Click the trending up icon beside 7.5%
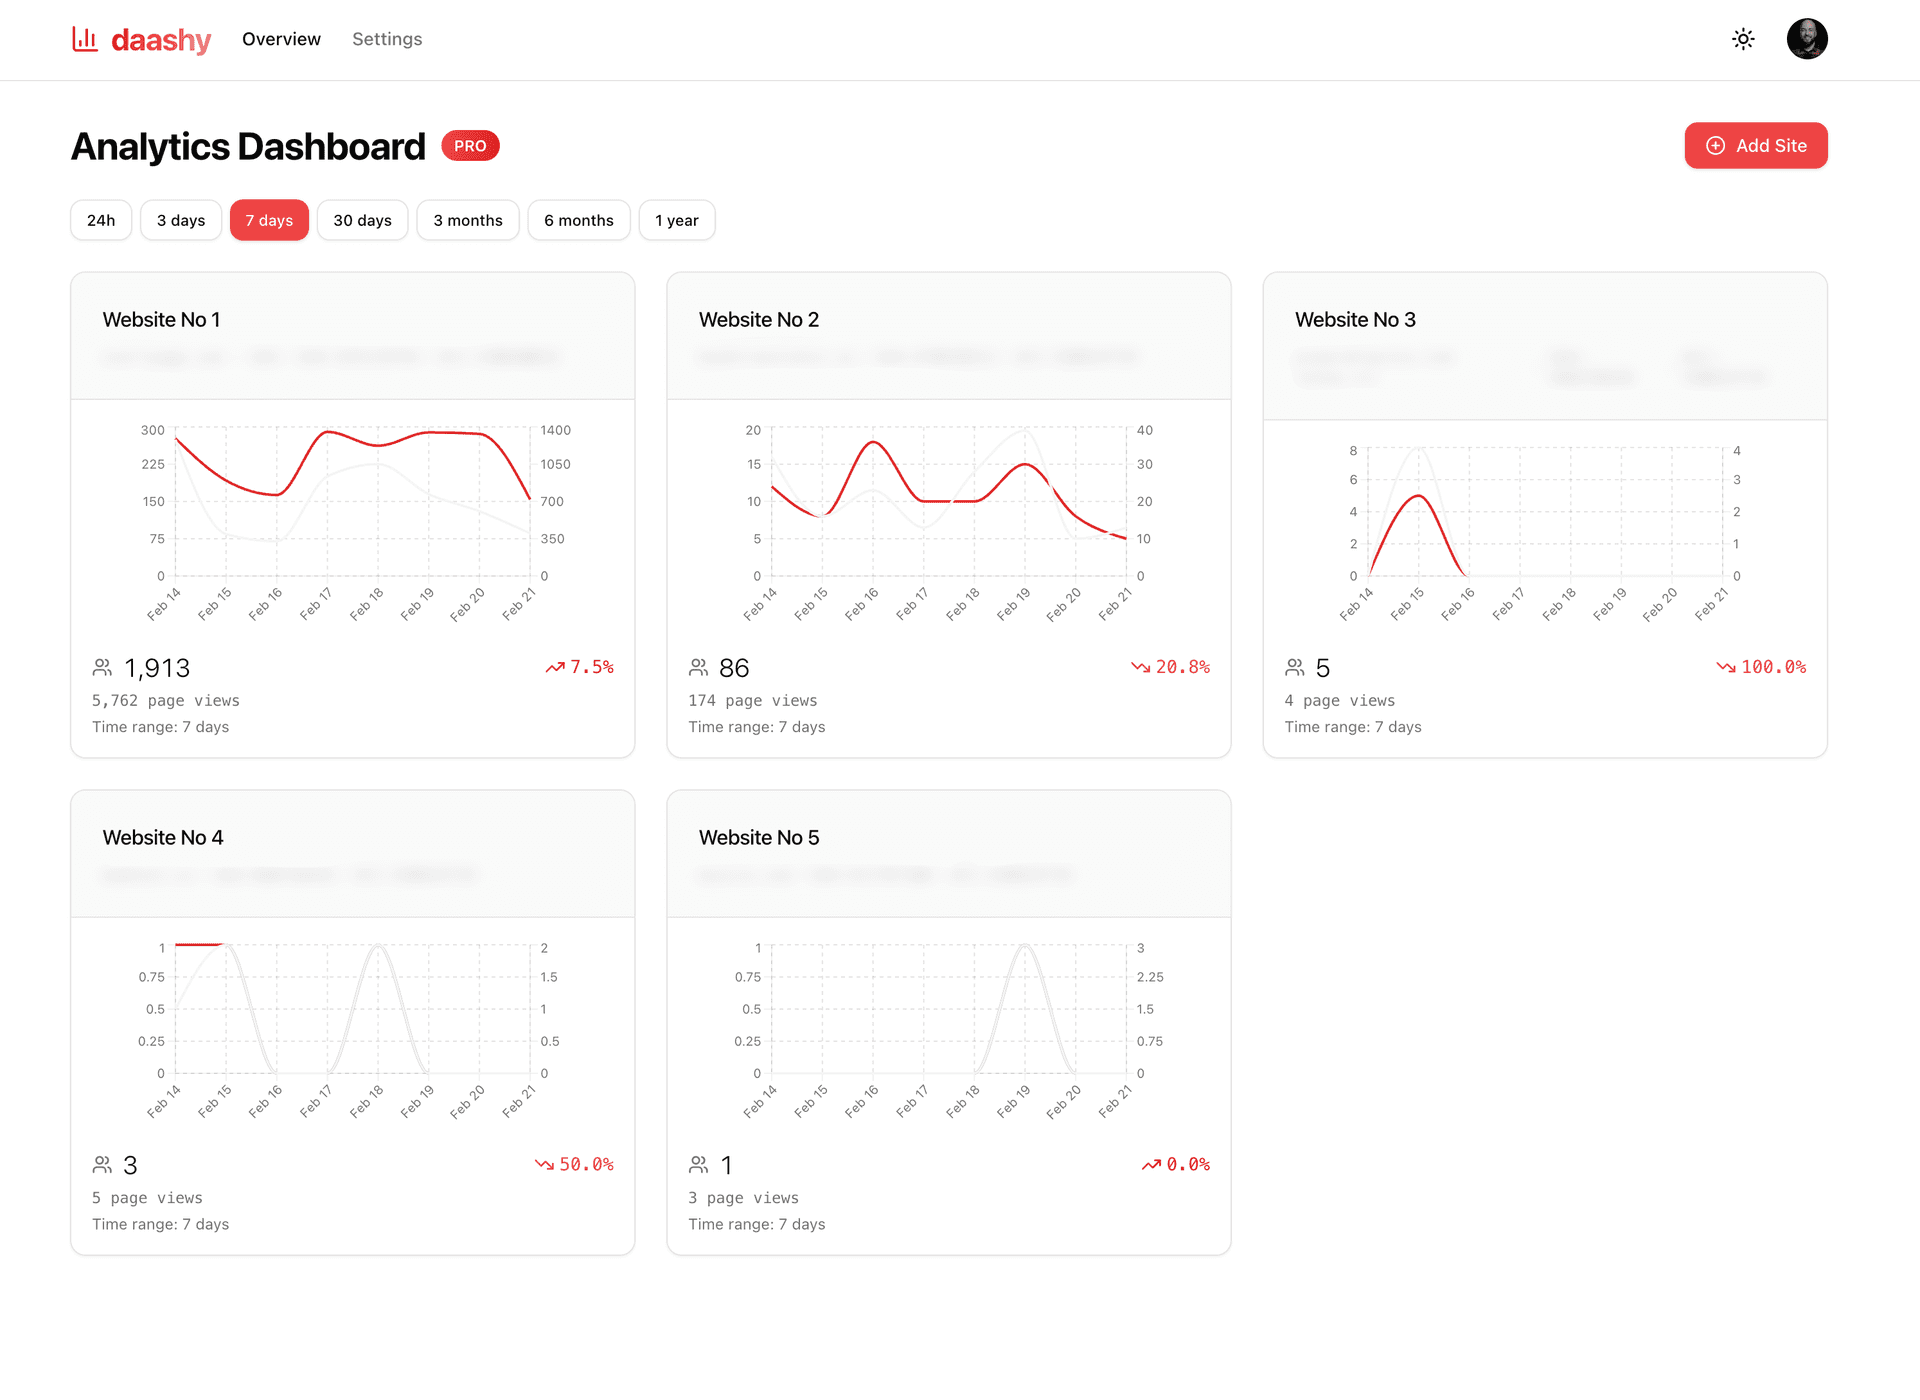 pos(555,667)
